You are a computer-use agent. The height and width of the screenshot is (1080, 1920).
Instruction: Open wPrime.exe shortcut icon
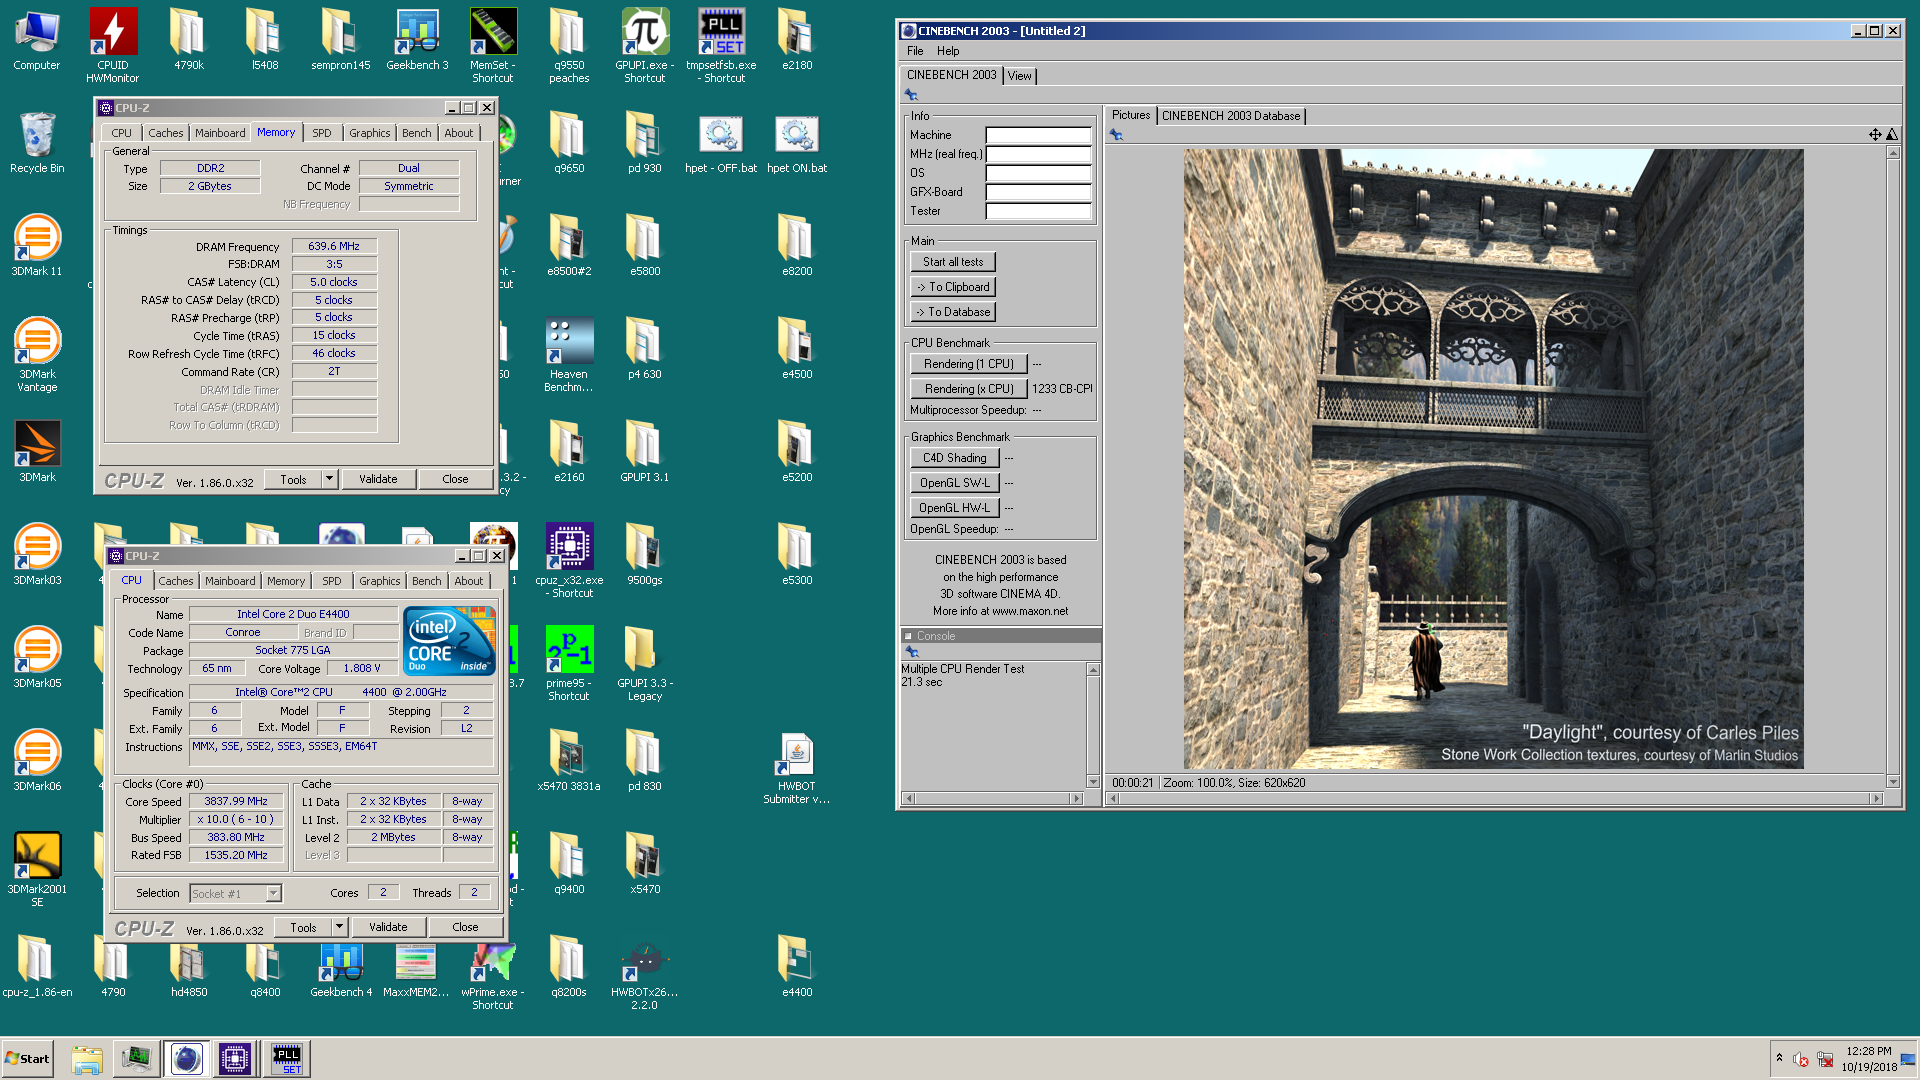[x=493, y=975]
